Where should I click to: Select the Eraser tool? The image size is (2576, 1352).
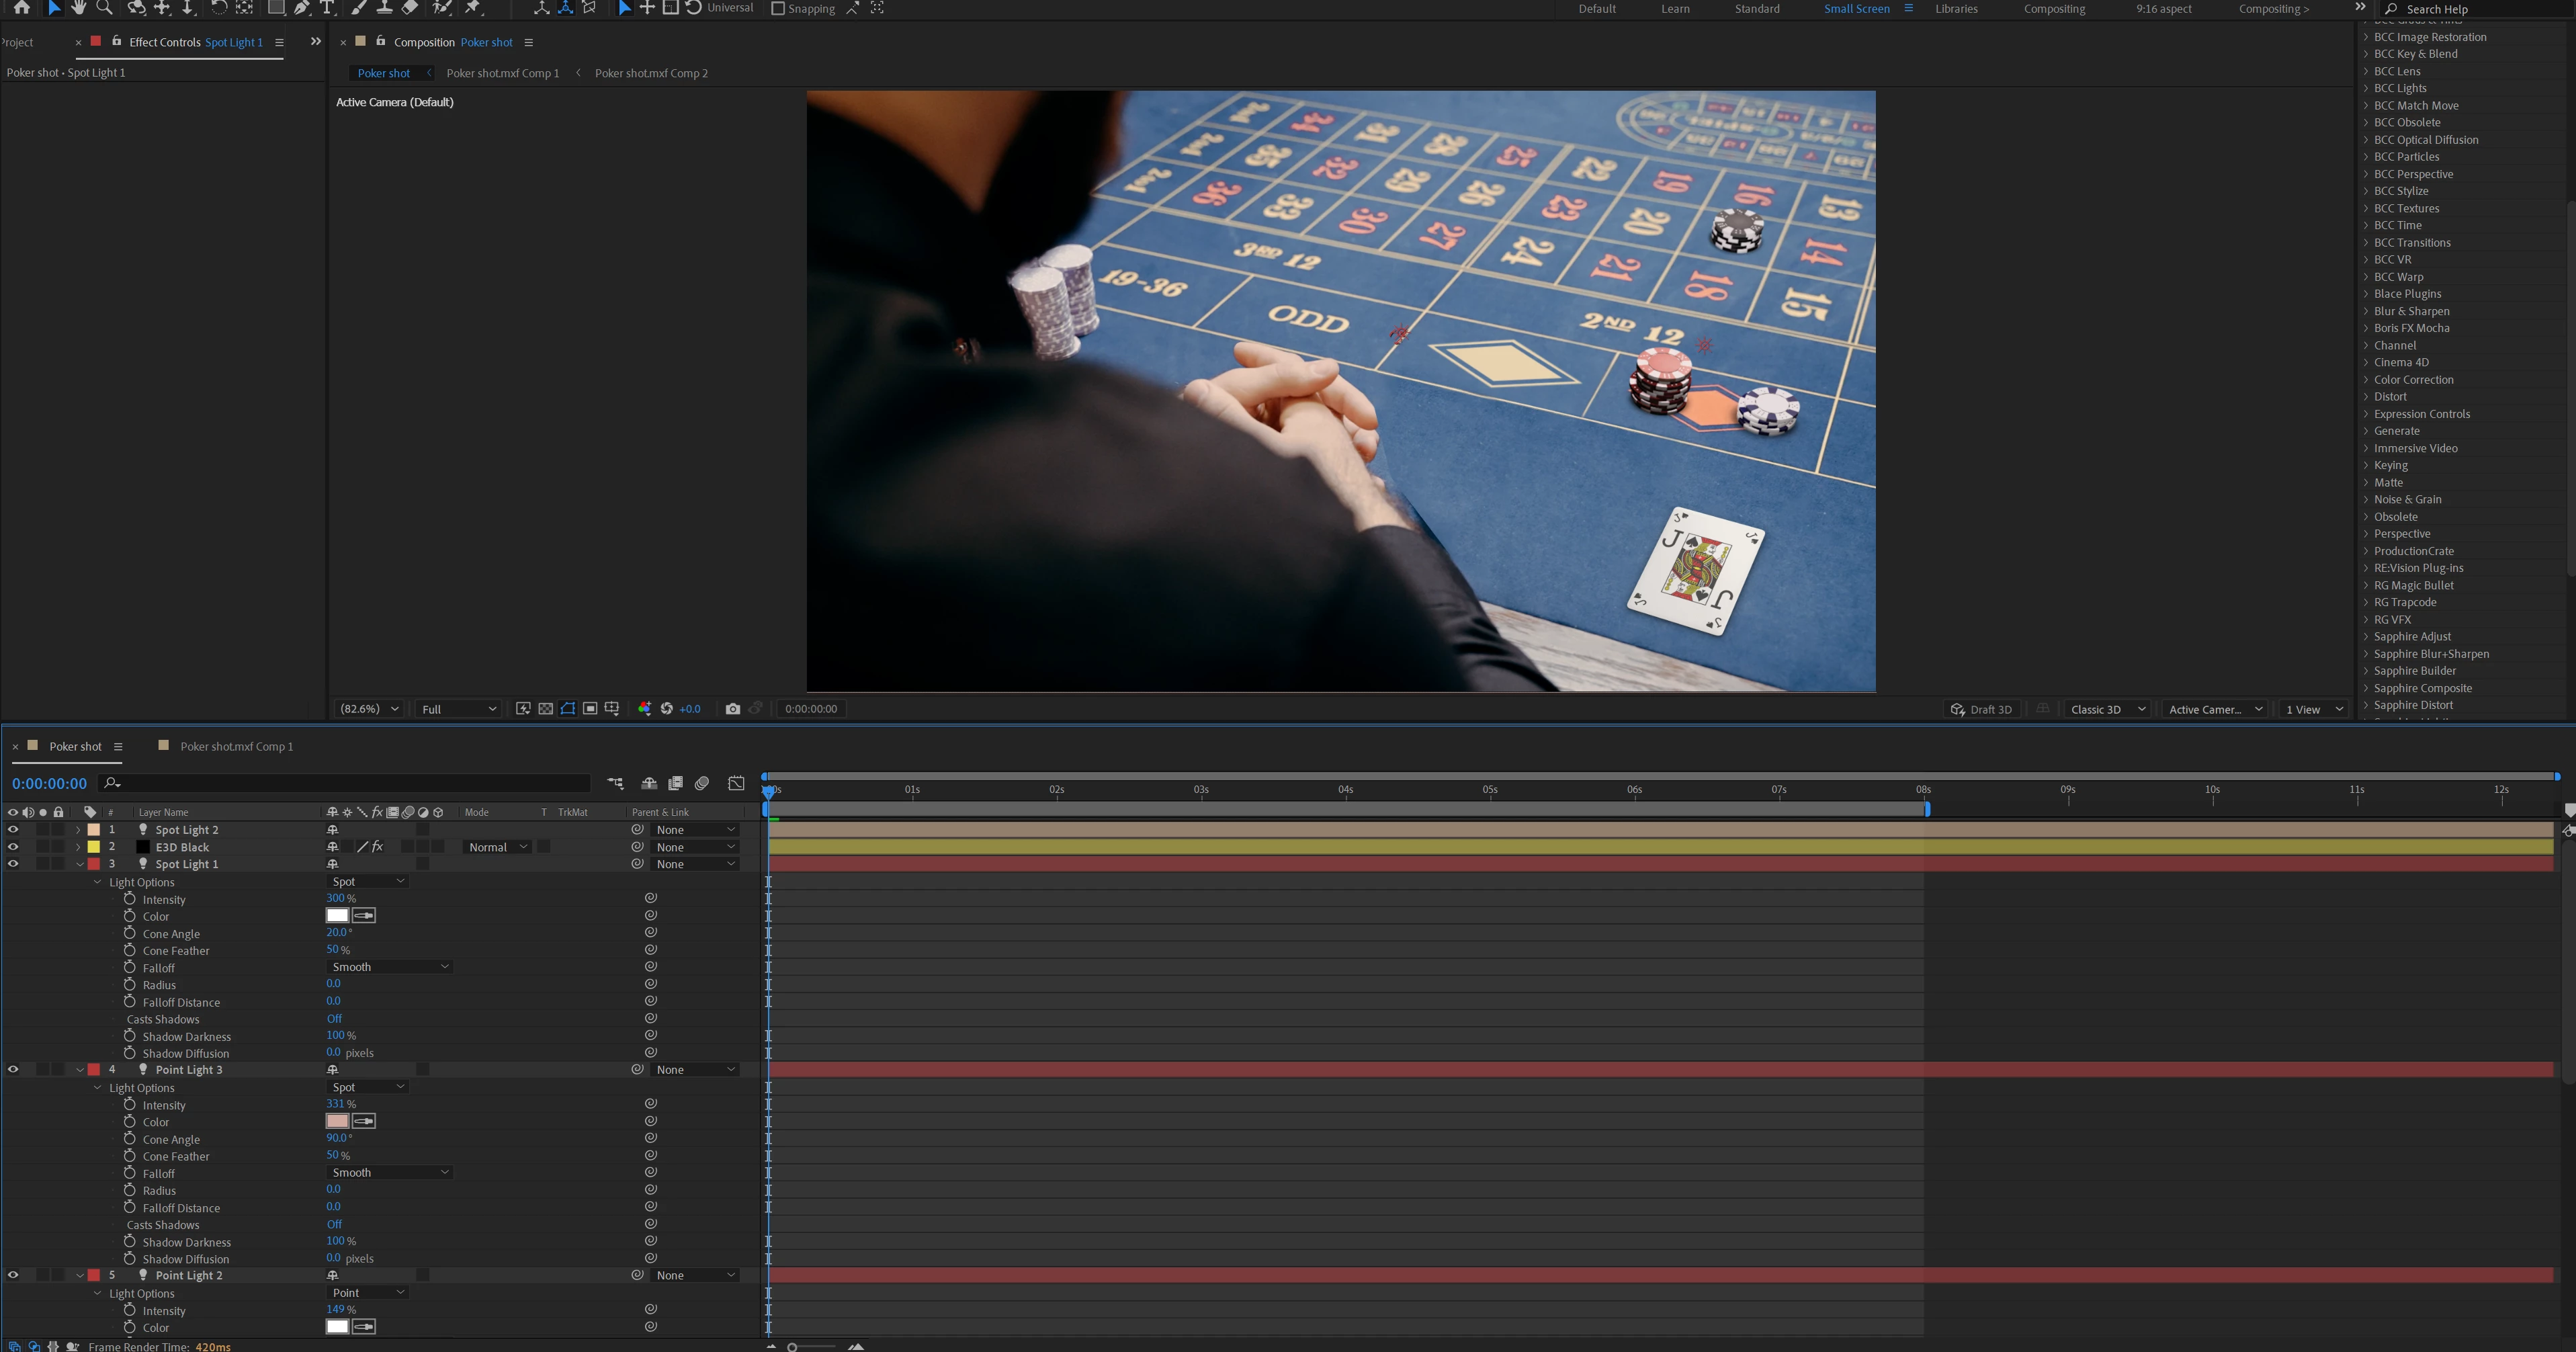410,8
